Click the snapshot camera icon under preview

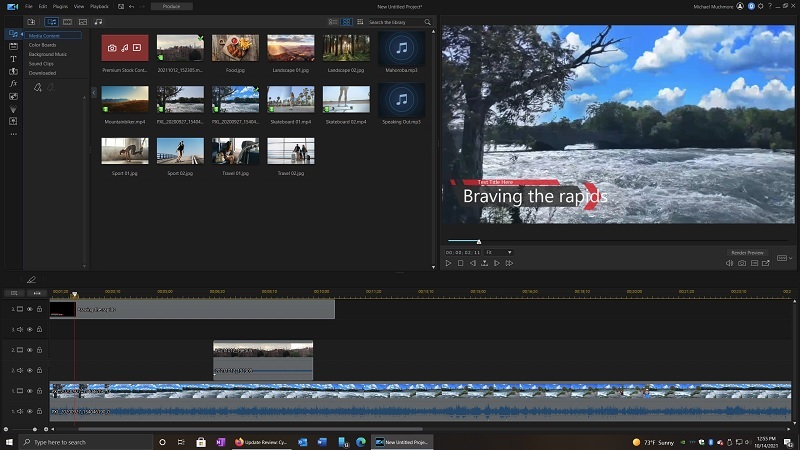741,263
